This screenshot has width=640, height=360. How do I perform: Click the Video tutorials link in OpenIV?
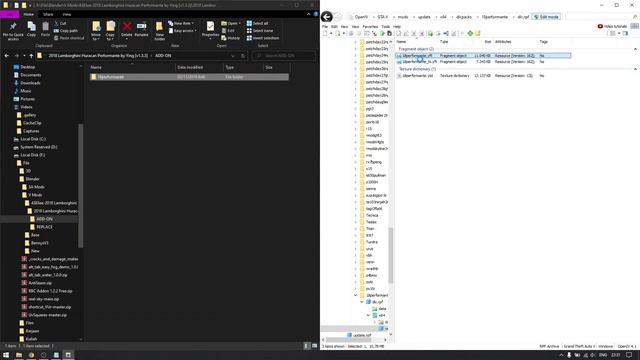pyautogui.click(x=612, y=27)
